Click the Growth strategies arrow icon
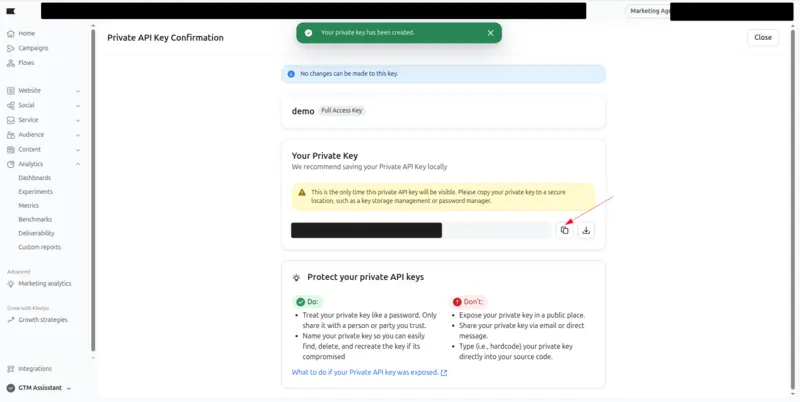The image size is (800, 402). coord(11,320)
